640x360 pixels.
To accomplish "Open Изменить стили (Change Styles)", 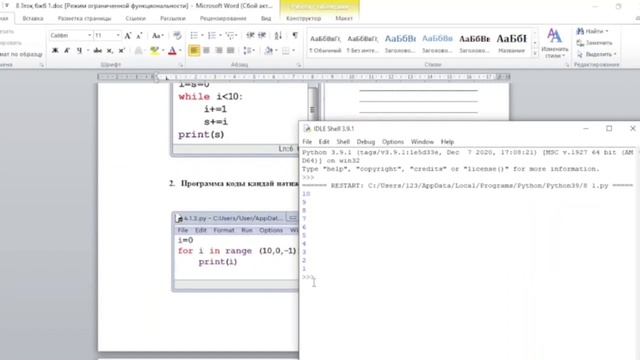I will tap(554, 43).
